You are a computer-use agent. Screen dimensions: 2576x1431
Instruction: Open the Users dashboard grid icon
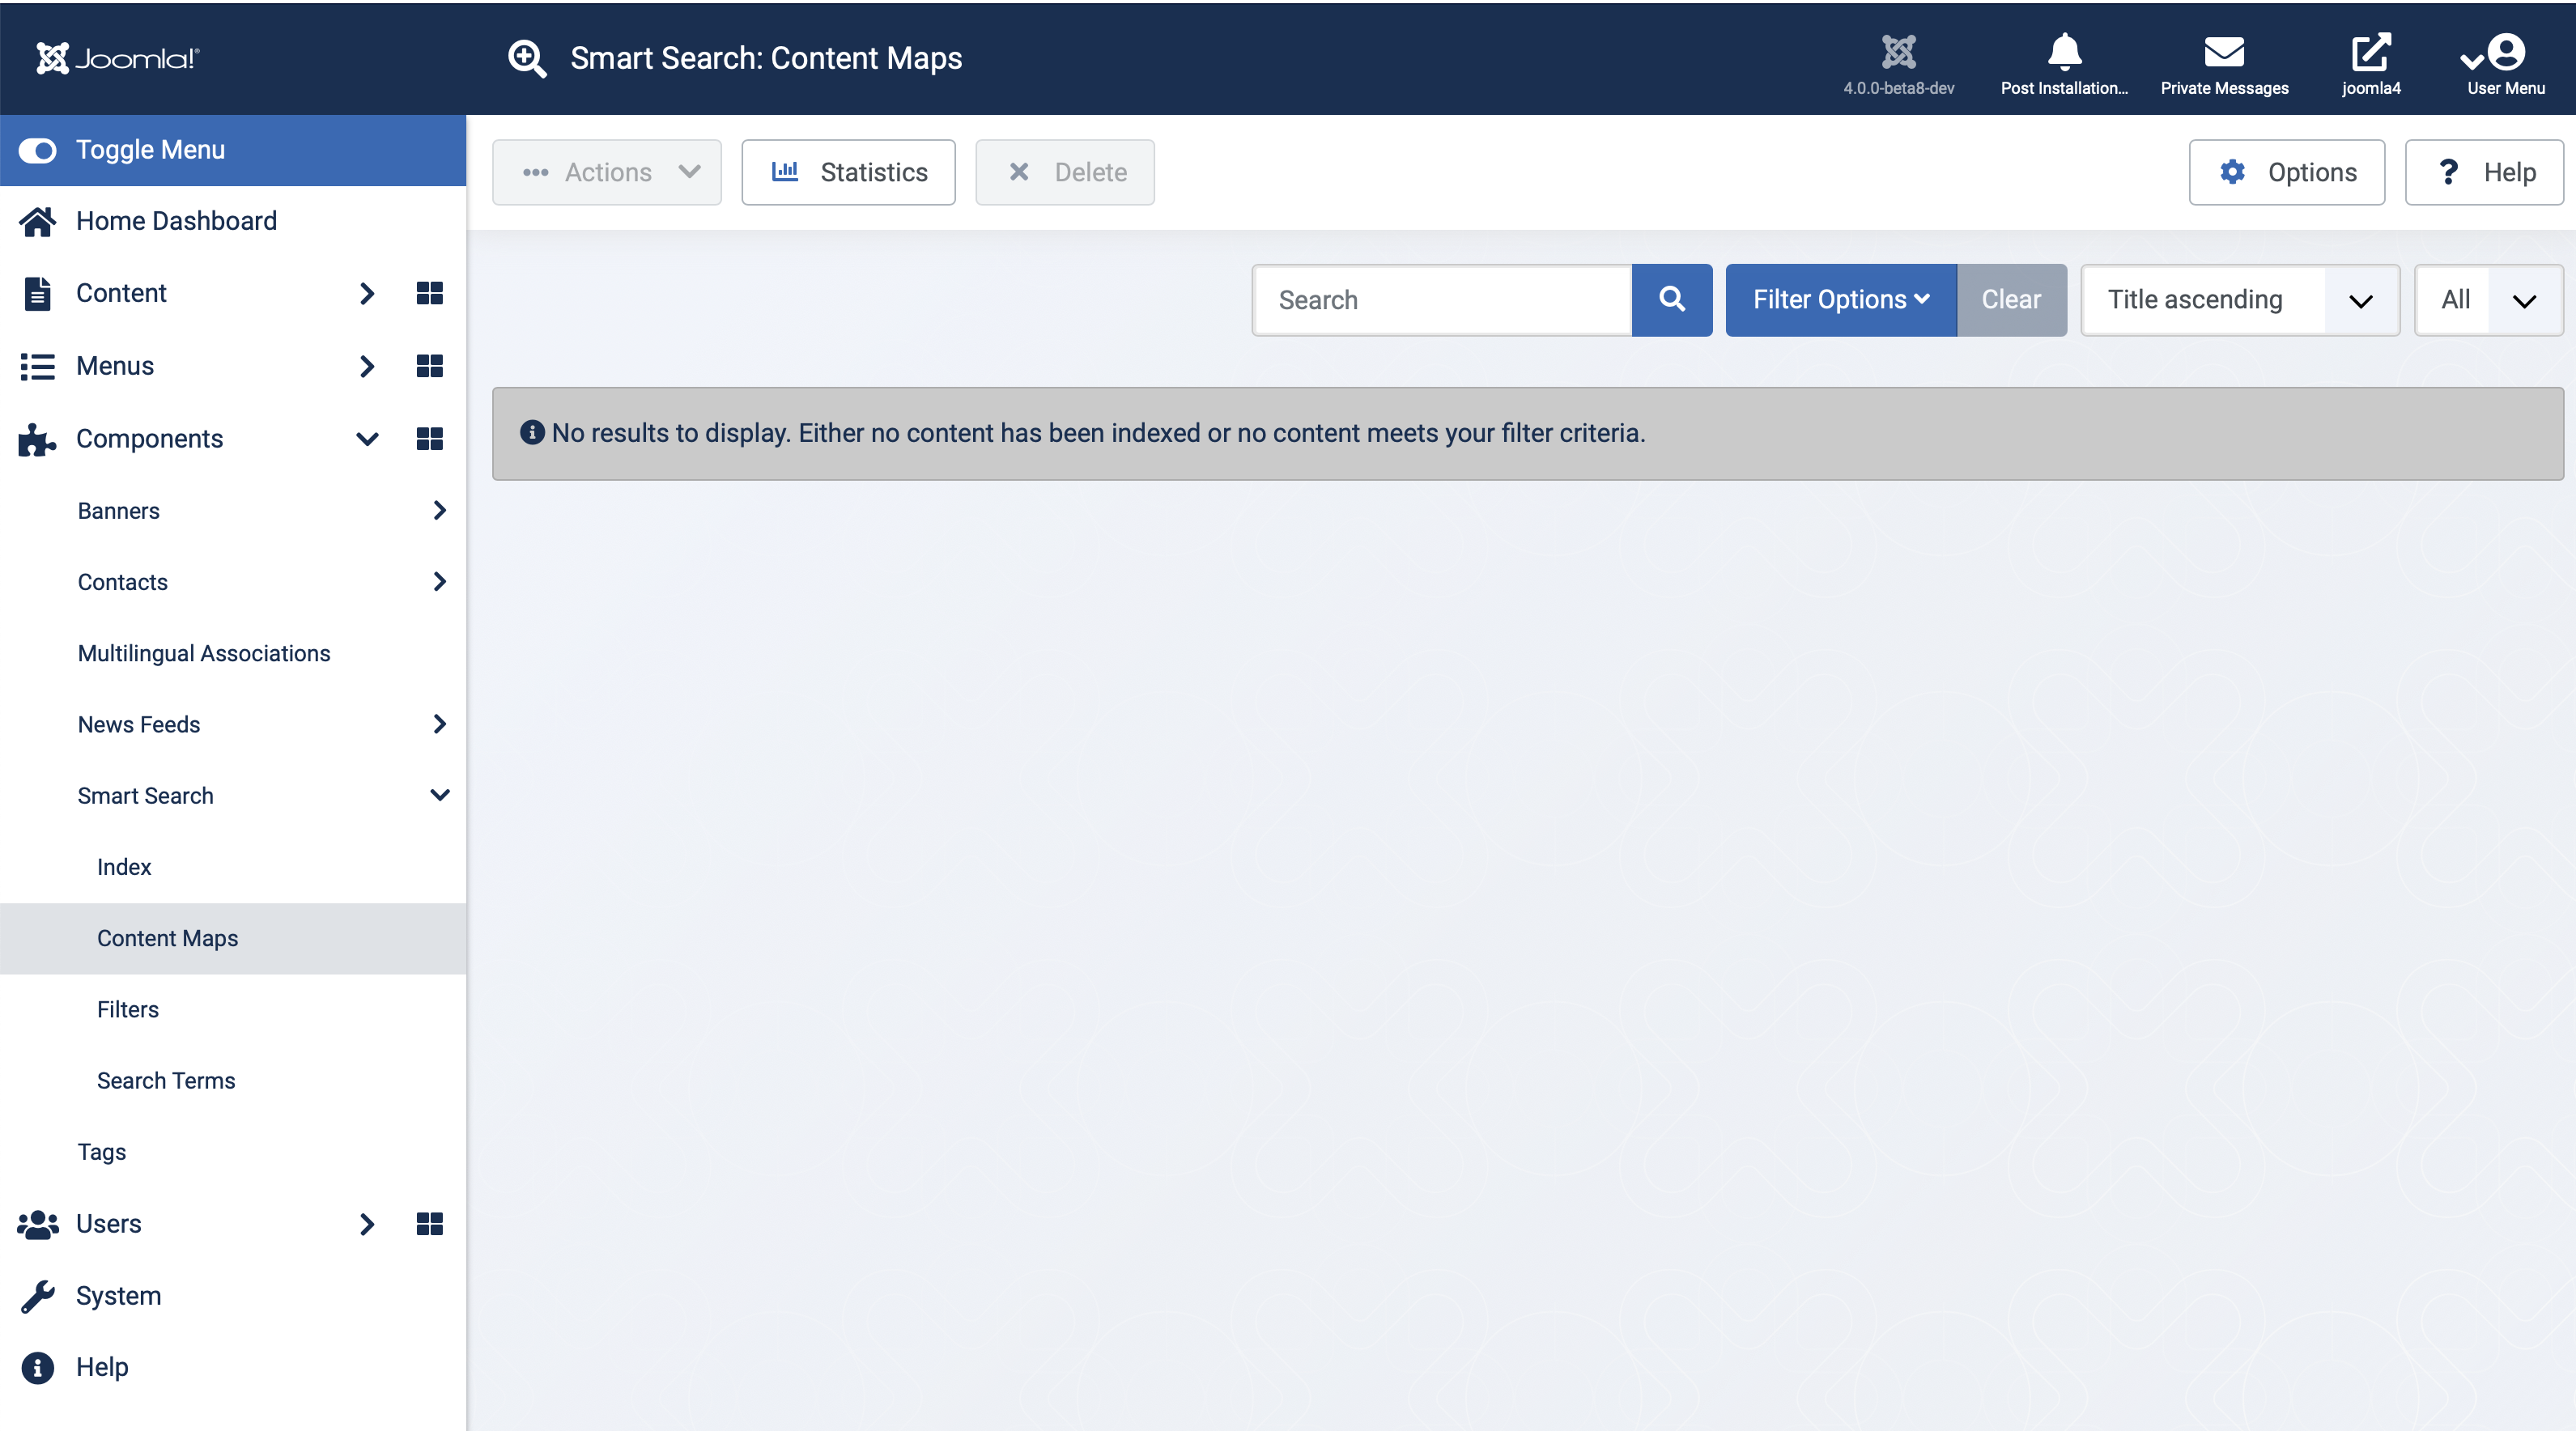point(430,1224)
